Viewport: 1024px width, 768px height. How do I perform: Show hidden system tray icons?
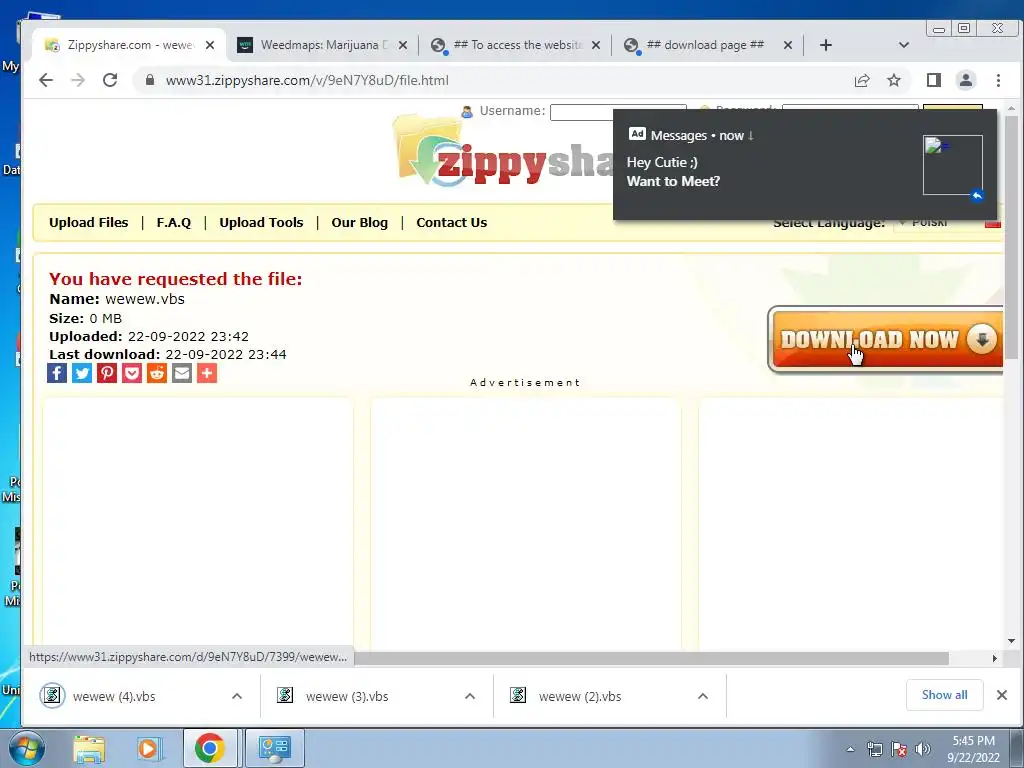pyautogui.click(x=850, y=749)
